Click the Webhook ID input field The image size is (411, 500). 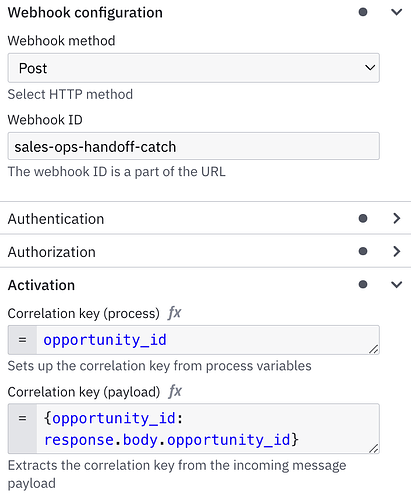[x=194, y=146]
